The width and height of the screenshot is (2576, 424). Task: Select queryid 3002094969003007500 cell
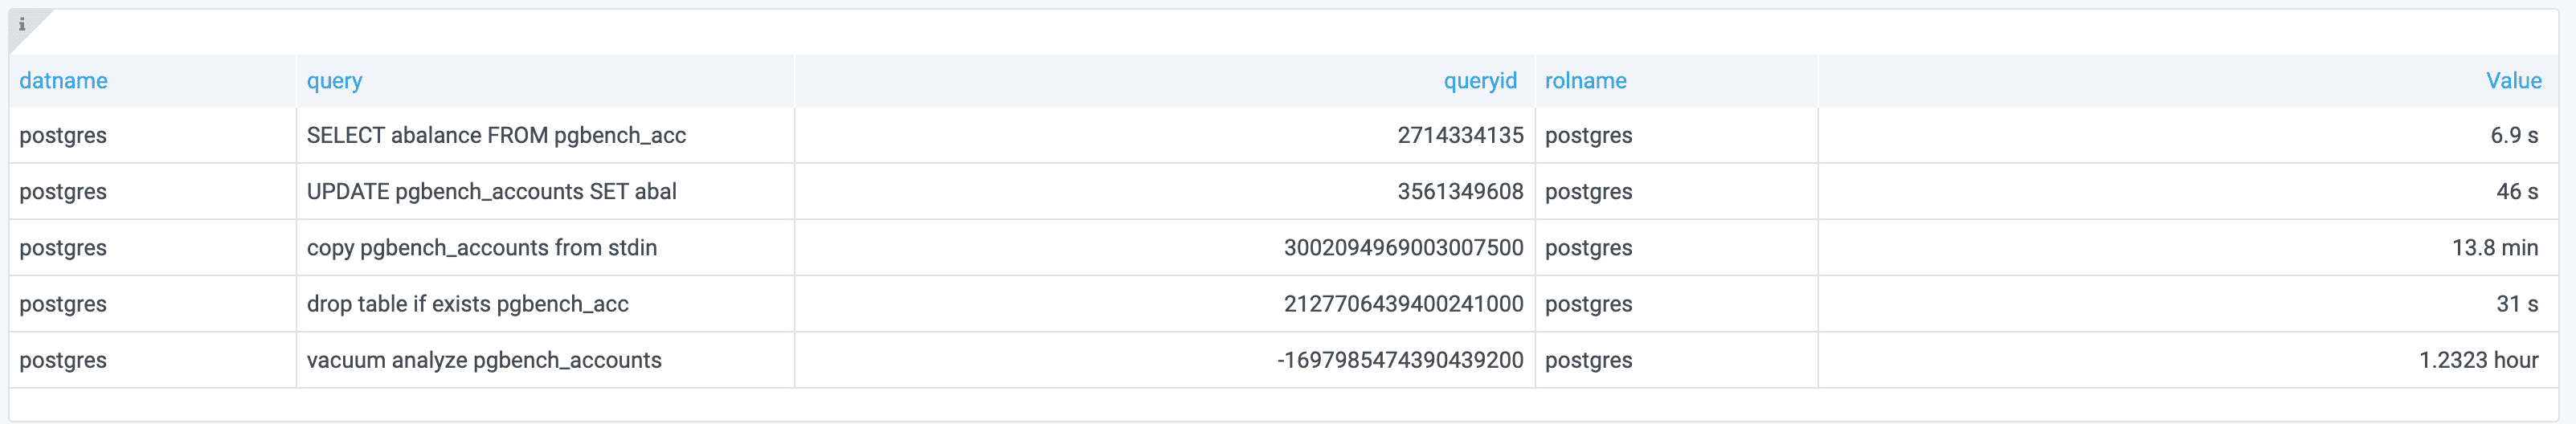1403,248
